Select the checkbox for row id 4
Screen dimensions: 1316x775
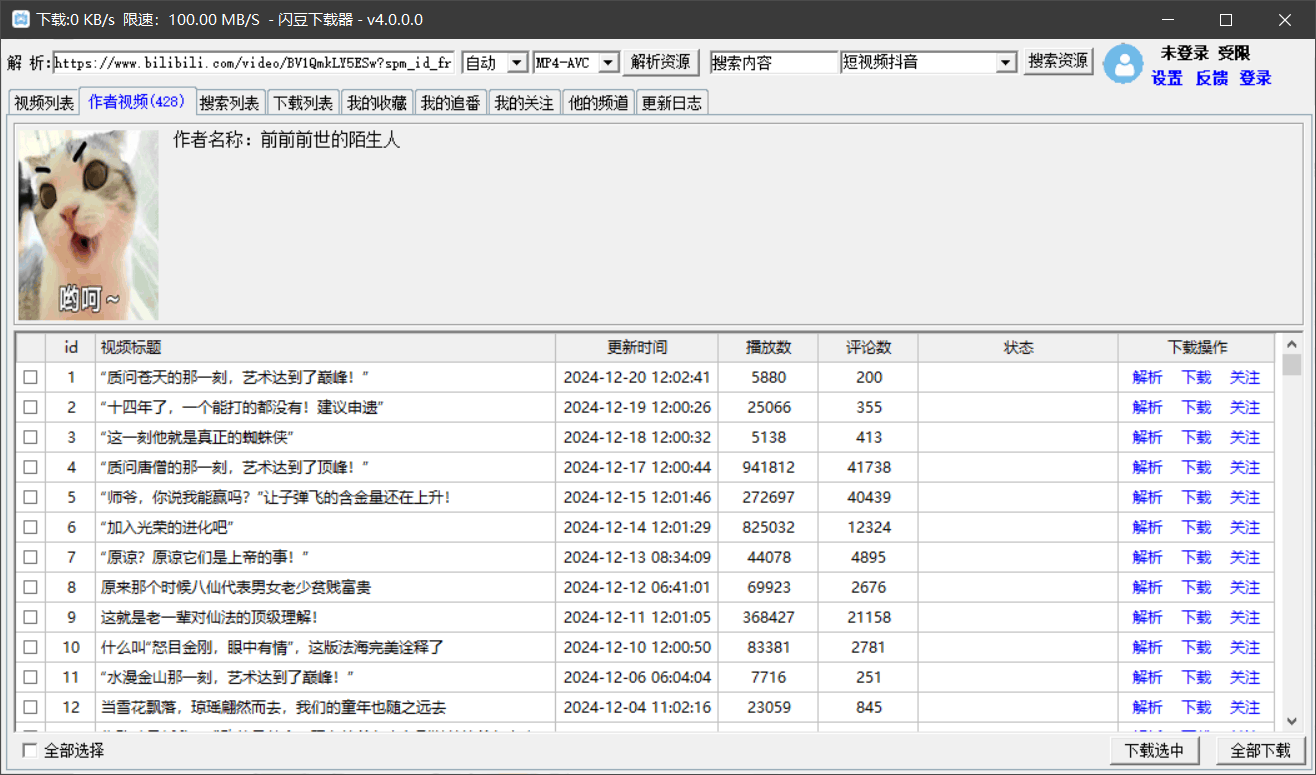[x=30, y=468]
